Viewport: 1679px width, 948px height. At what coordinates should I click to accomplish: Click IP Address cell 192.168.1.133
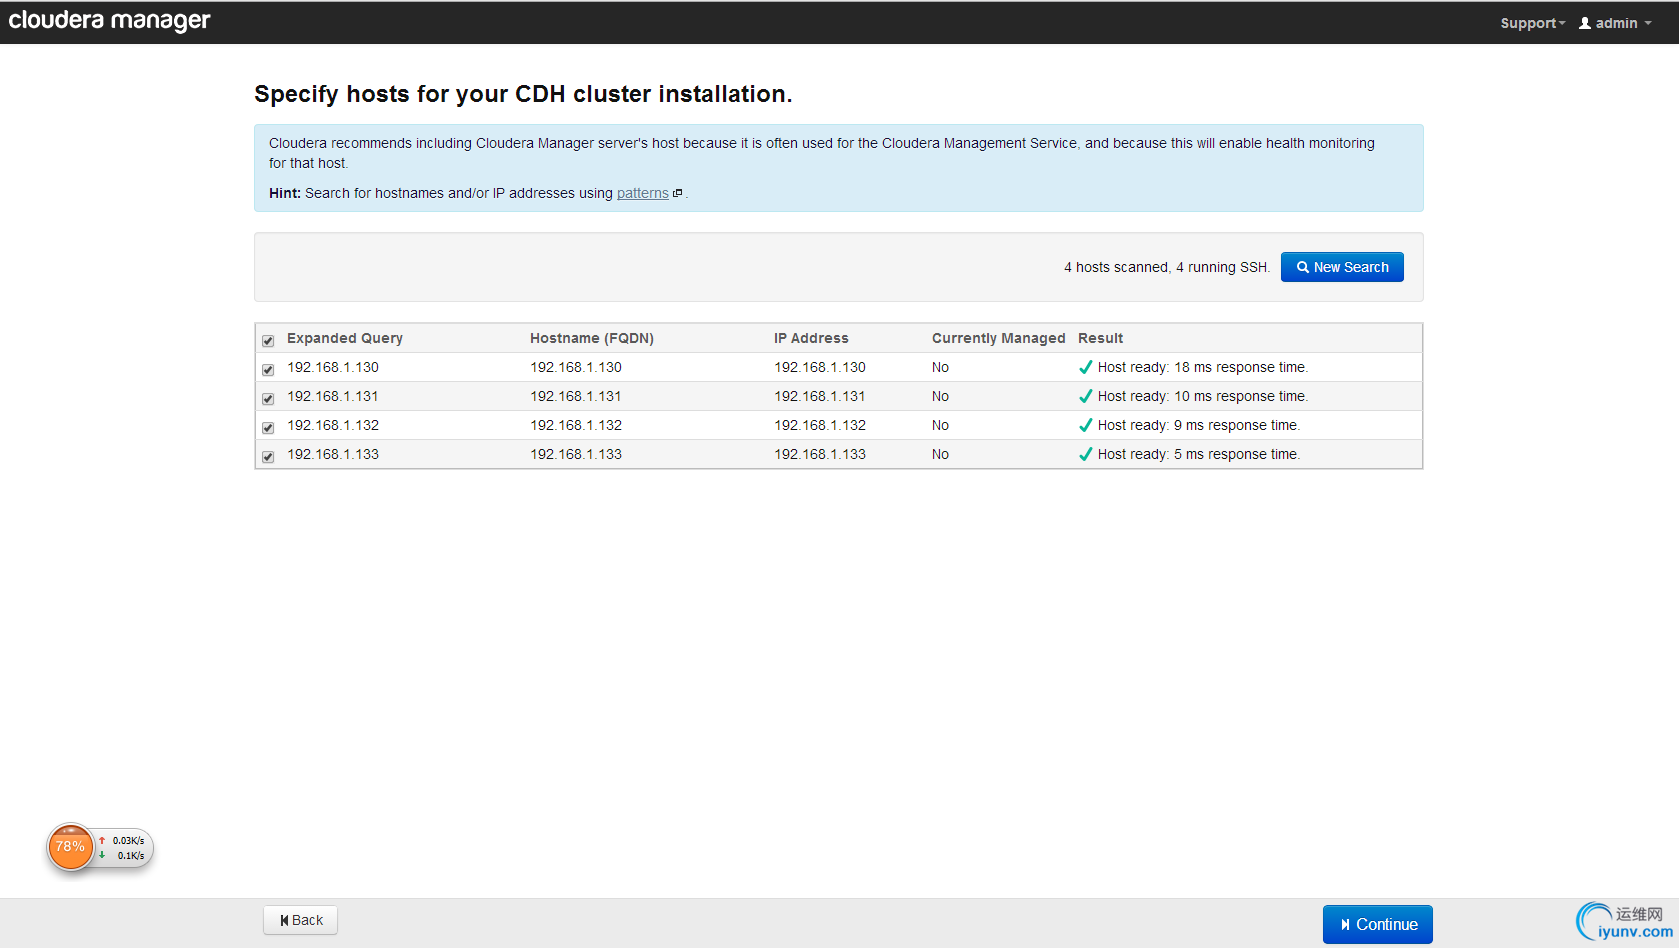click(820, 454)
